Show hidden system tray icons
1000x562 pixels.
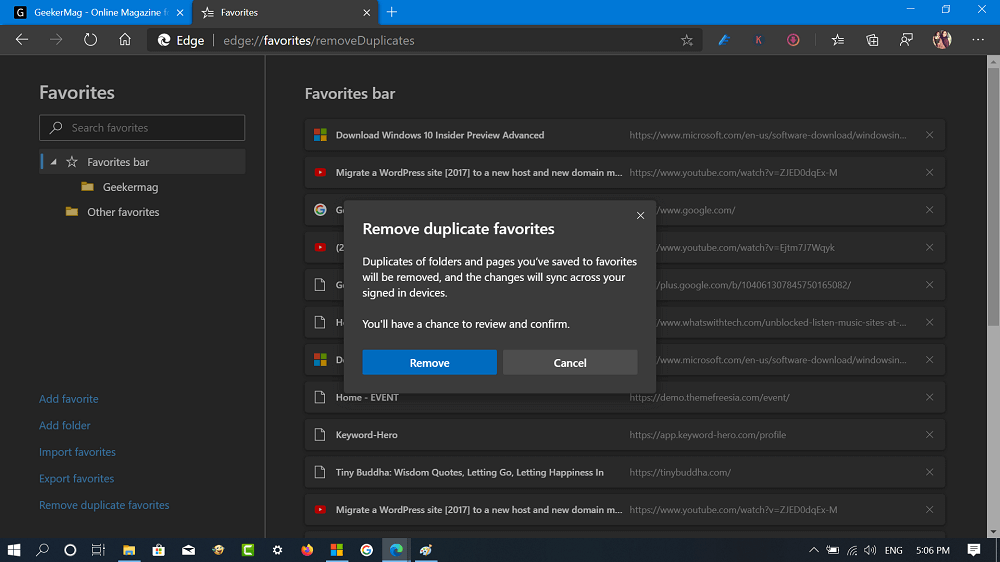point(814,550)
